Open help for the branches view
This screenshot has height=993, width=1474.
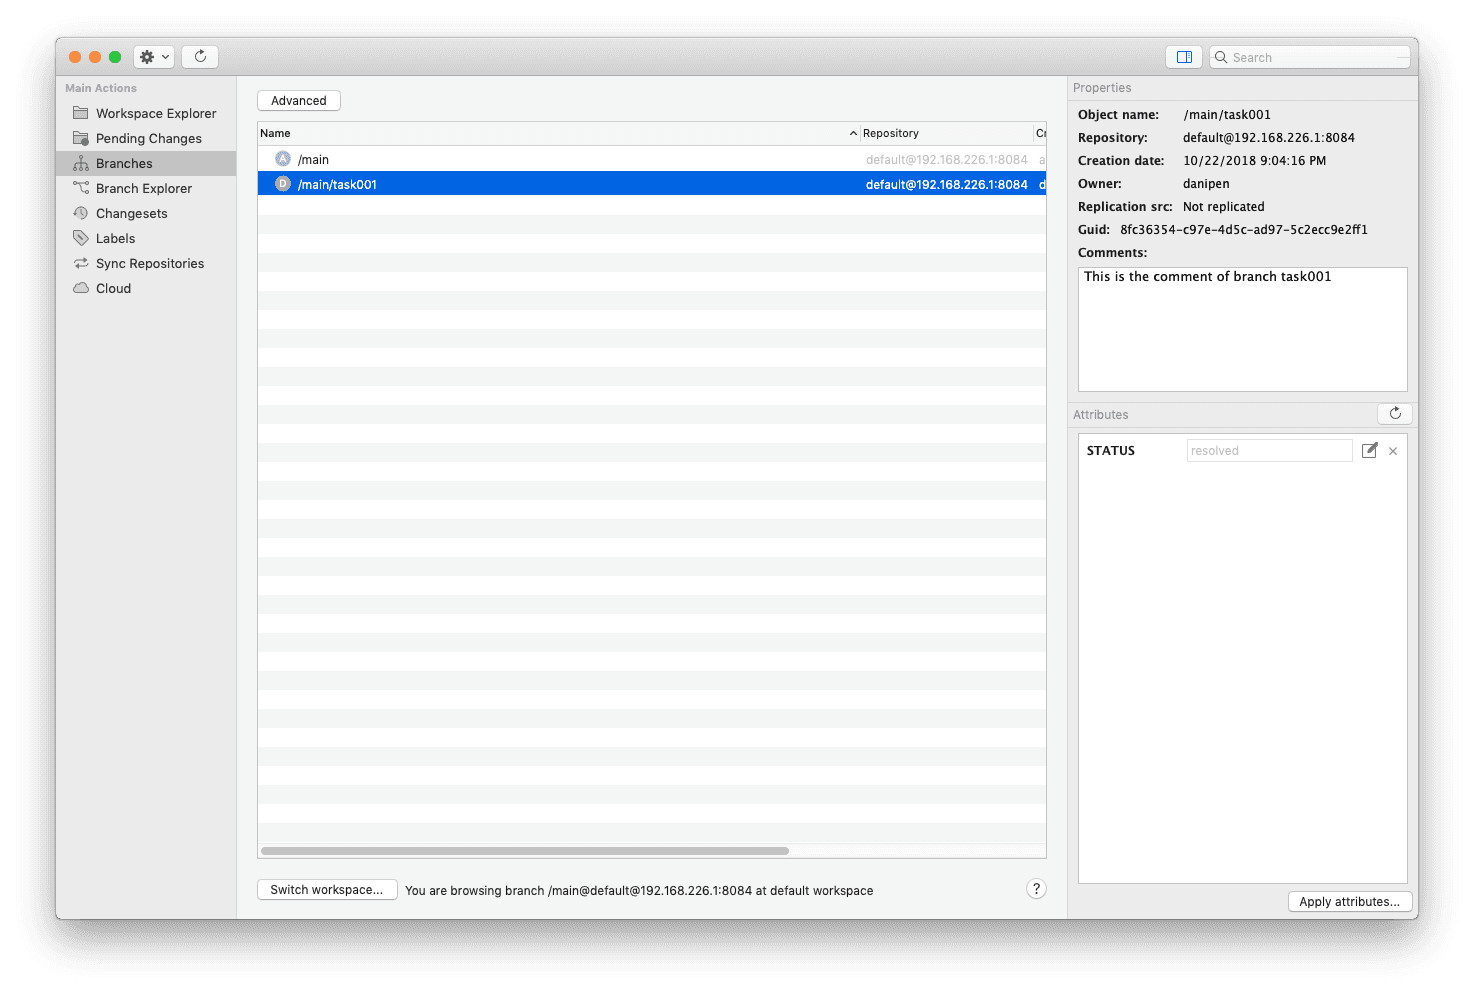pyautogui.click(x=1036, y=888)
